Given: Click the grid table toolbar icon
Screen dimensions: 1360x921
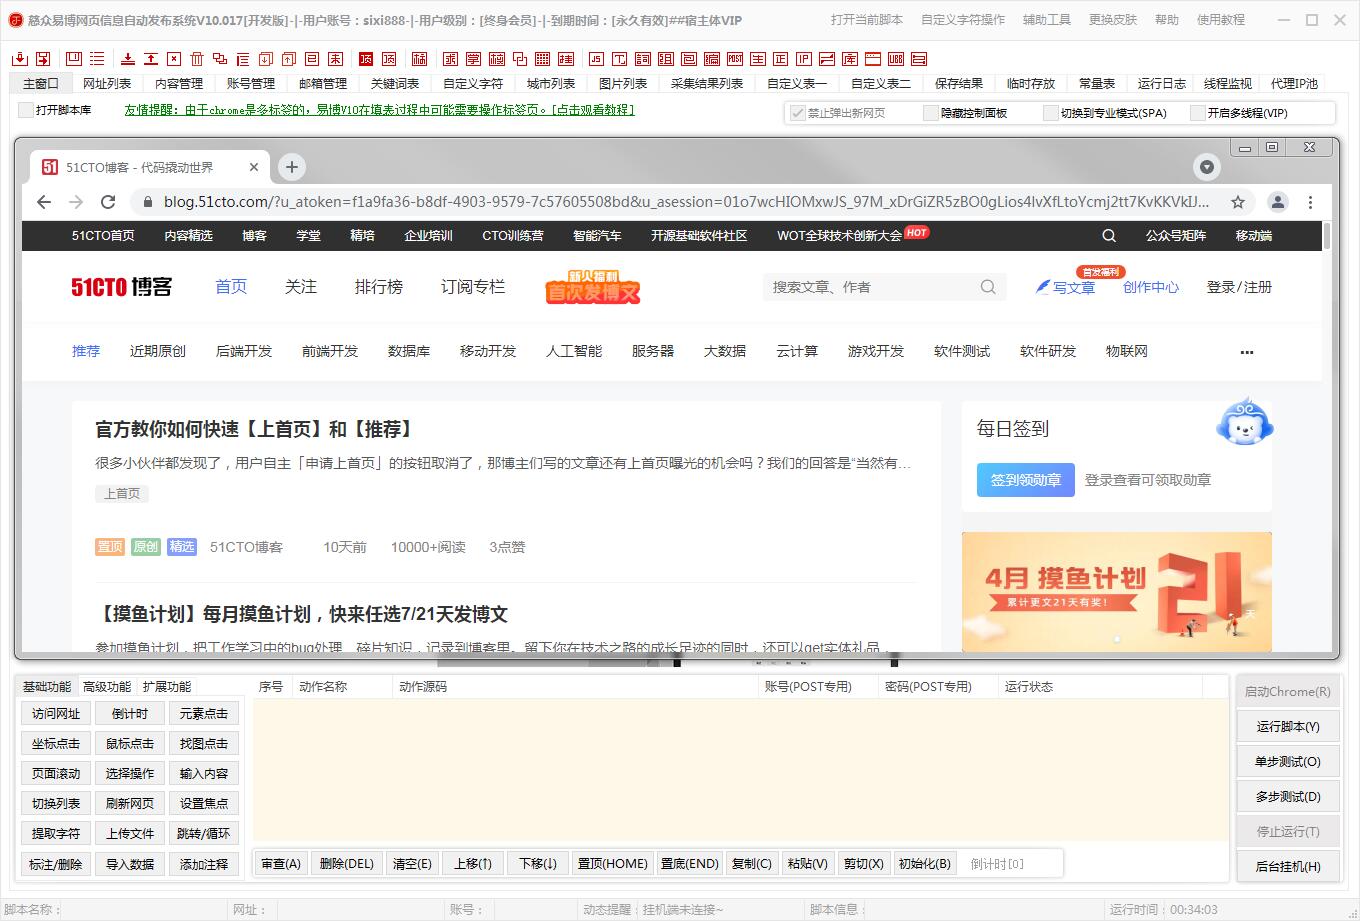Looking at the screenshot, I should (x=541, y=59).
